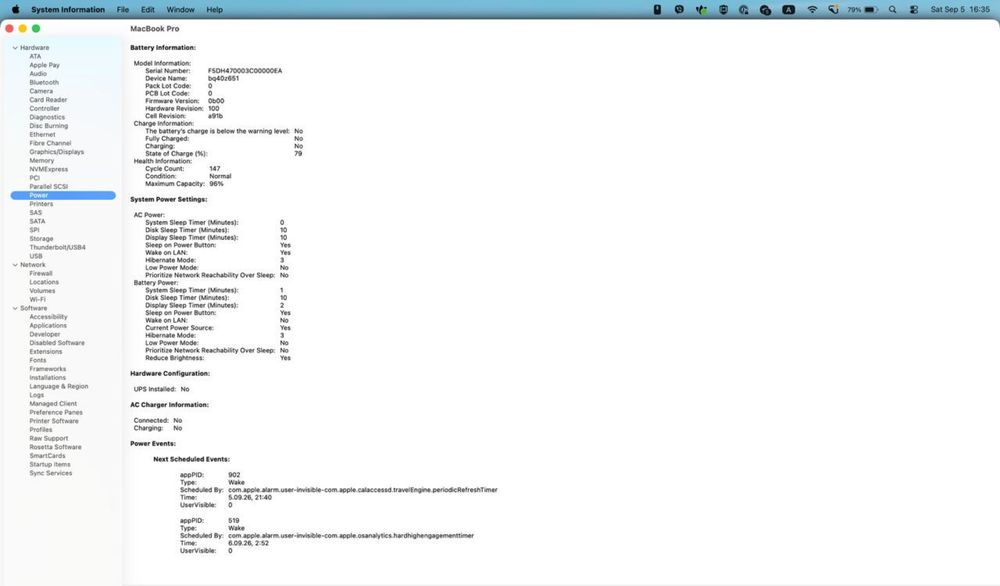Click the Wi-Fi status icon
The width and height of the screenshot is (1000, 586).
(812, 10)
